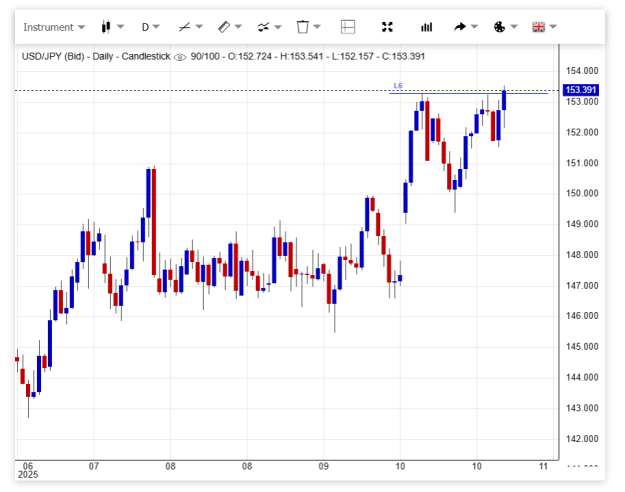Expand the language dropdown arrow

(553, 27)
